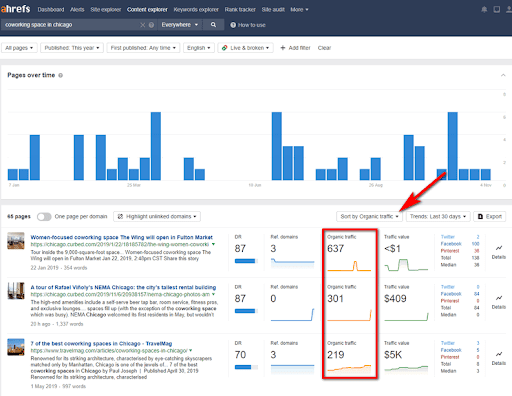Click the DR bar of The Wing row
Viewport: 512px width, 396px height.
coord(246,261)
